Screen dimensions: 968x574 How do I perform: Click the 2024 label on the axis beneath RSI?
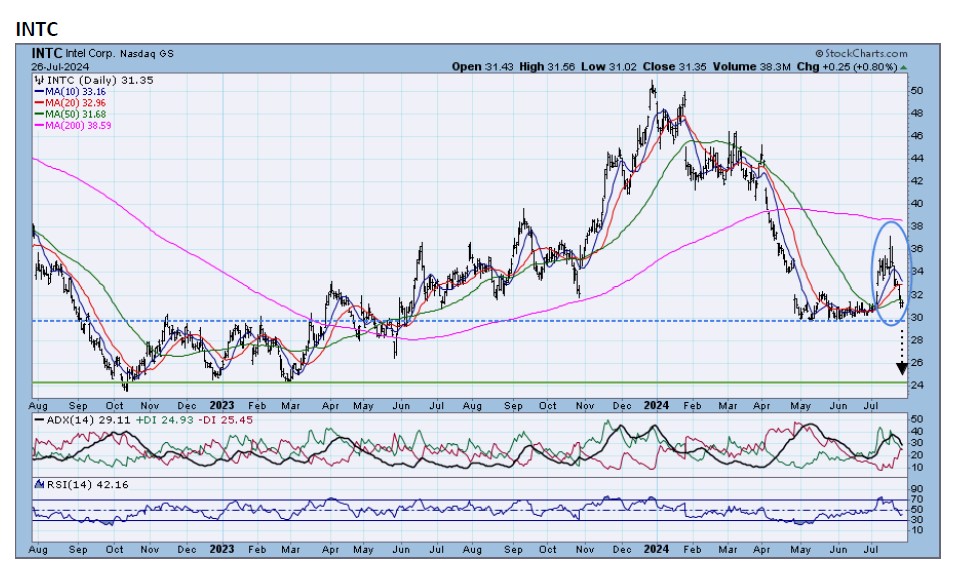tap(656, 549)
